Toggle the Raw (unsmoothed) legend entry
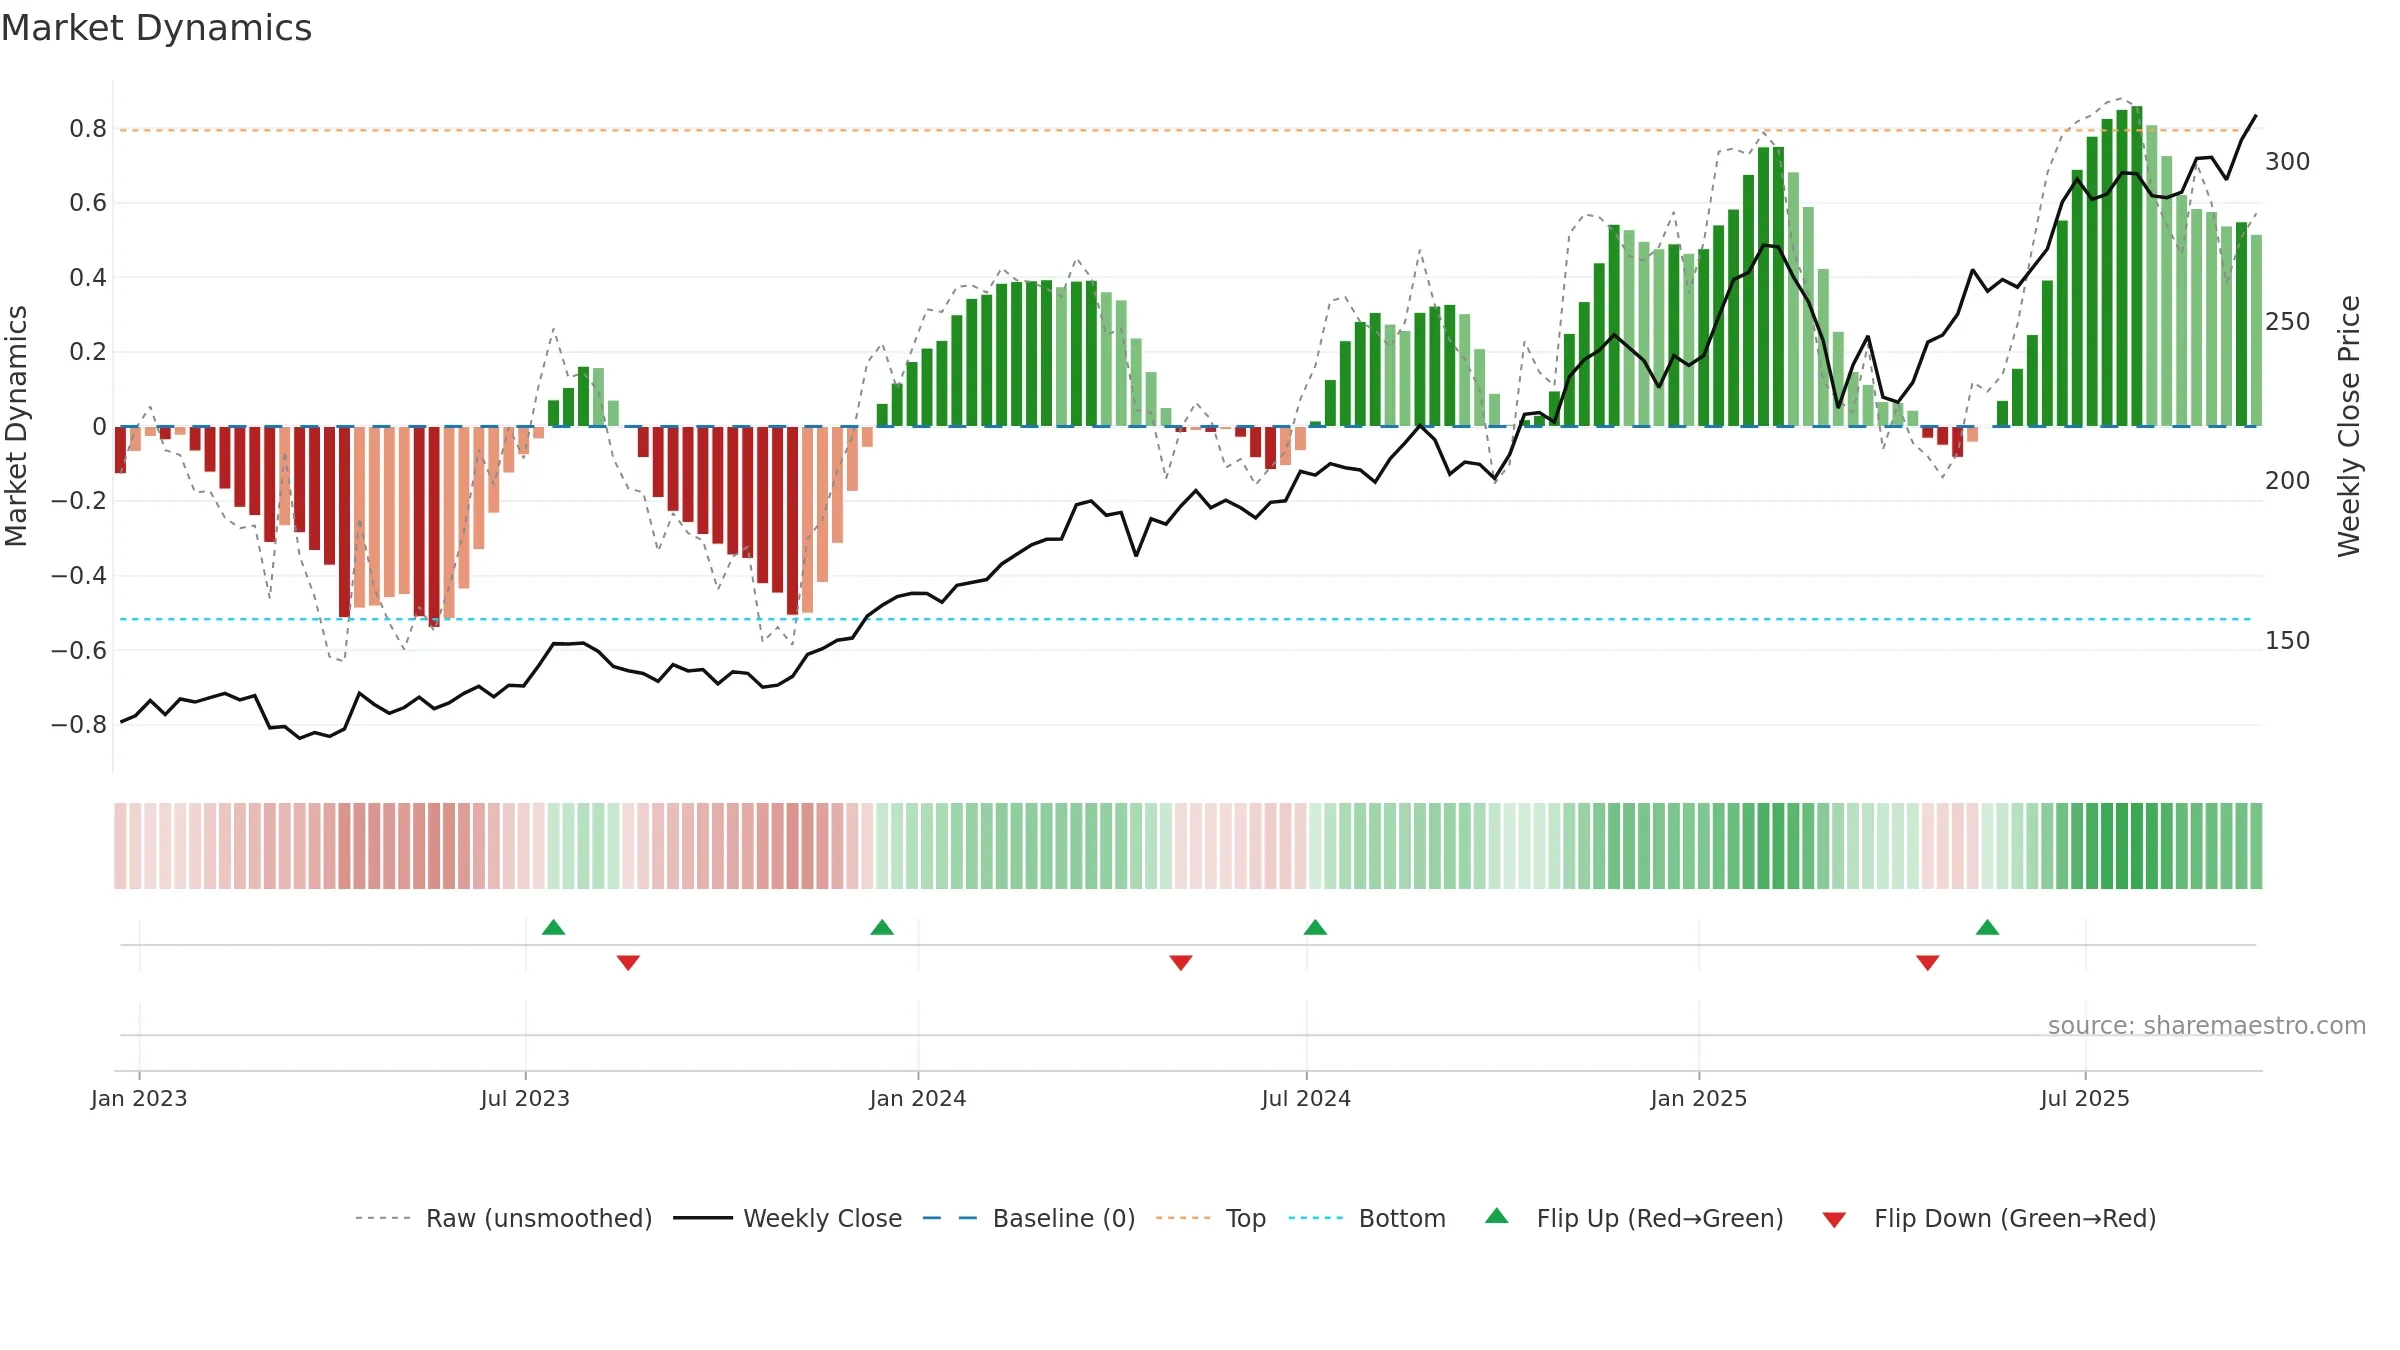The image size is (2400, 1350). [x=503, y=1218]
